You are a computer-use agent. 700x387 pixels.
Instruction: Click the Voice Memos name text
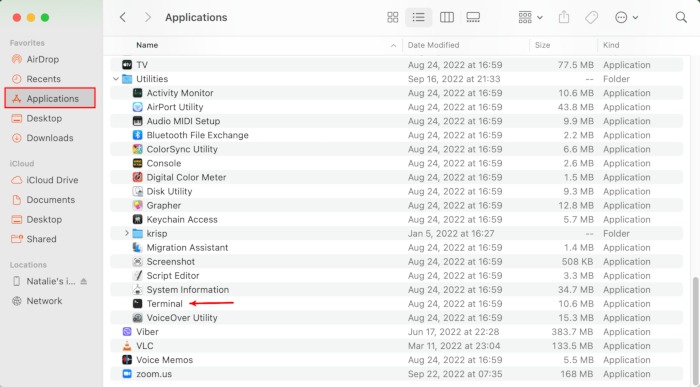pos(164,360)
